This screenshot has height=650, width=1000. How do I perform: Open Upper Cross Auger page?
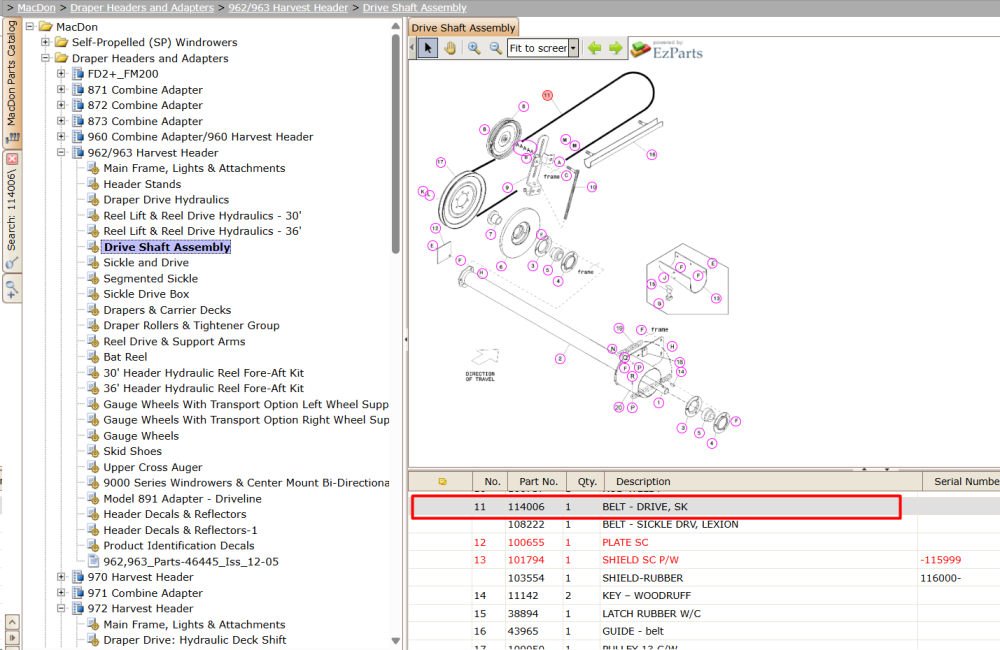tap(152, 467)
